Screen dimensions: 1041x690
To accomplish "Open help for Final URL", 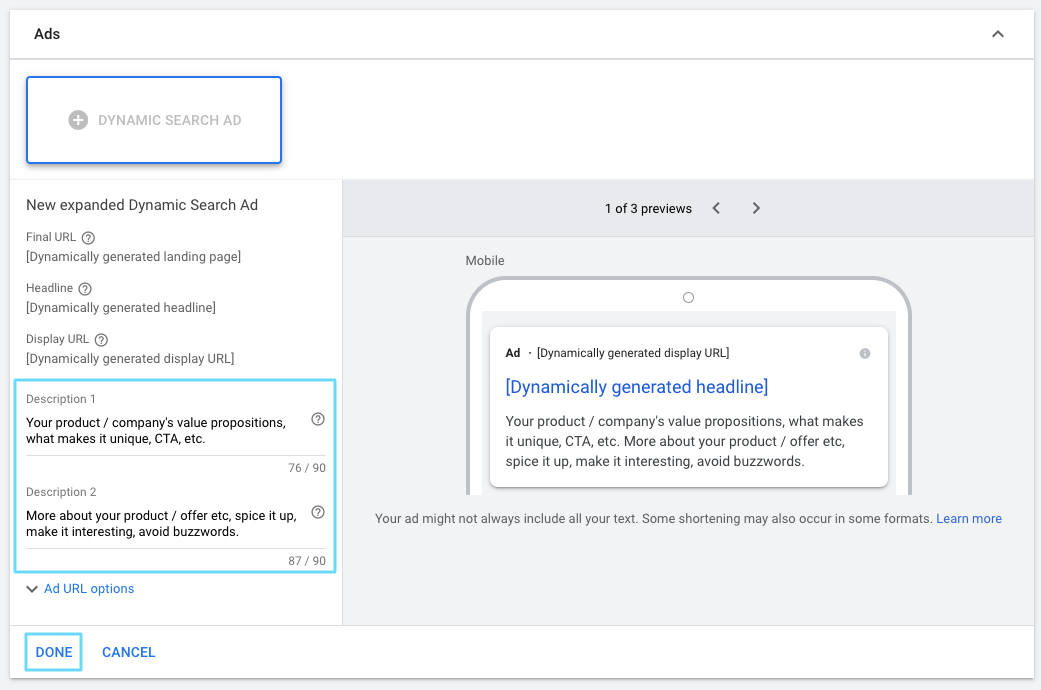I will [88, 238].
